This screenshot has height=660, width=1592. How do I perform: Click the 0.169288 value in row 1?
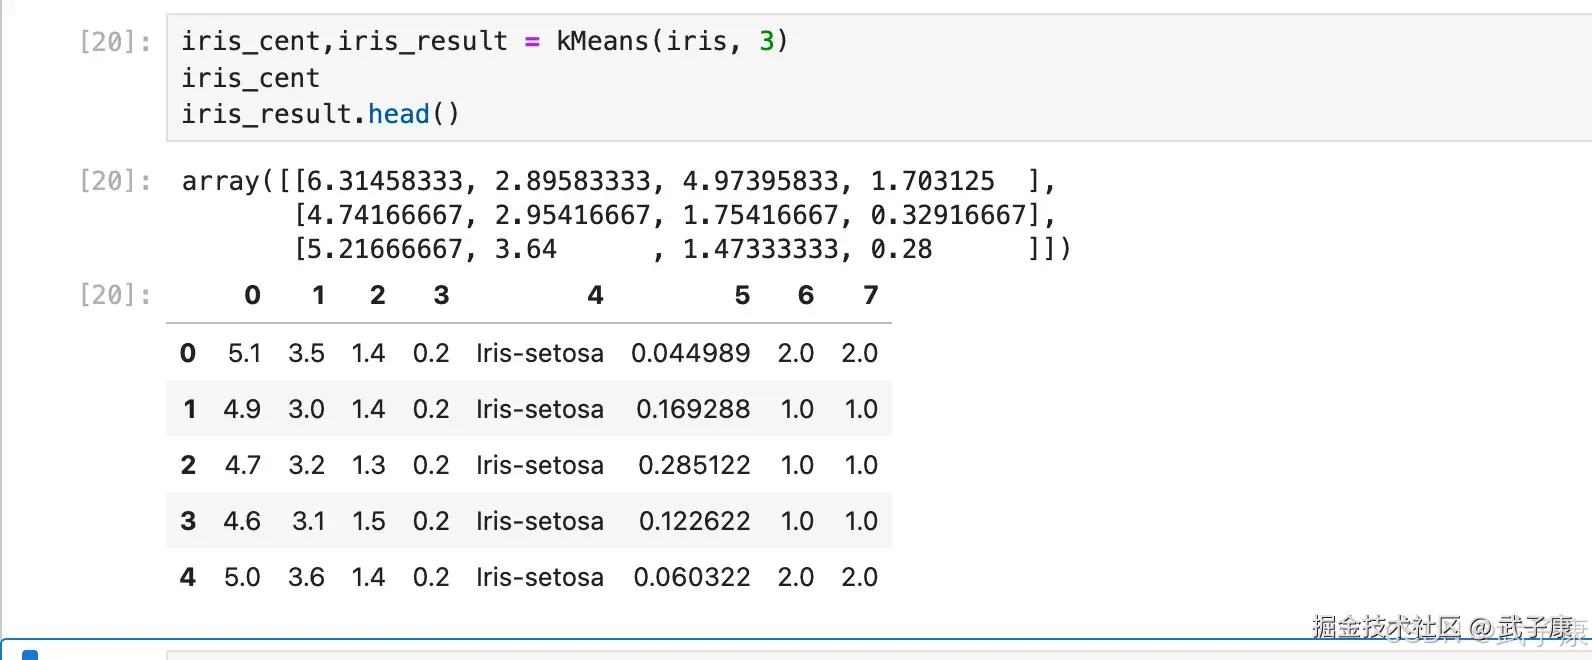693,409
